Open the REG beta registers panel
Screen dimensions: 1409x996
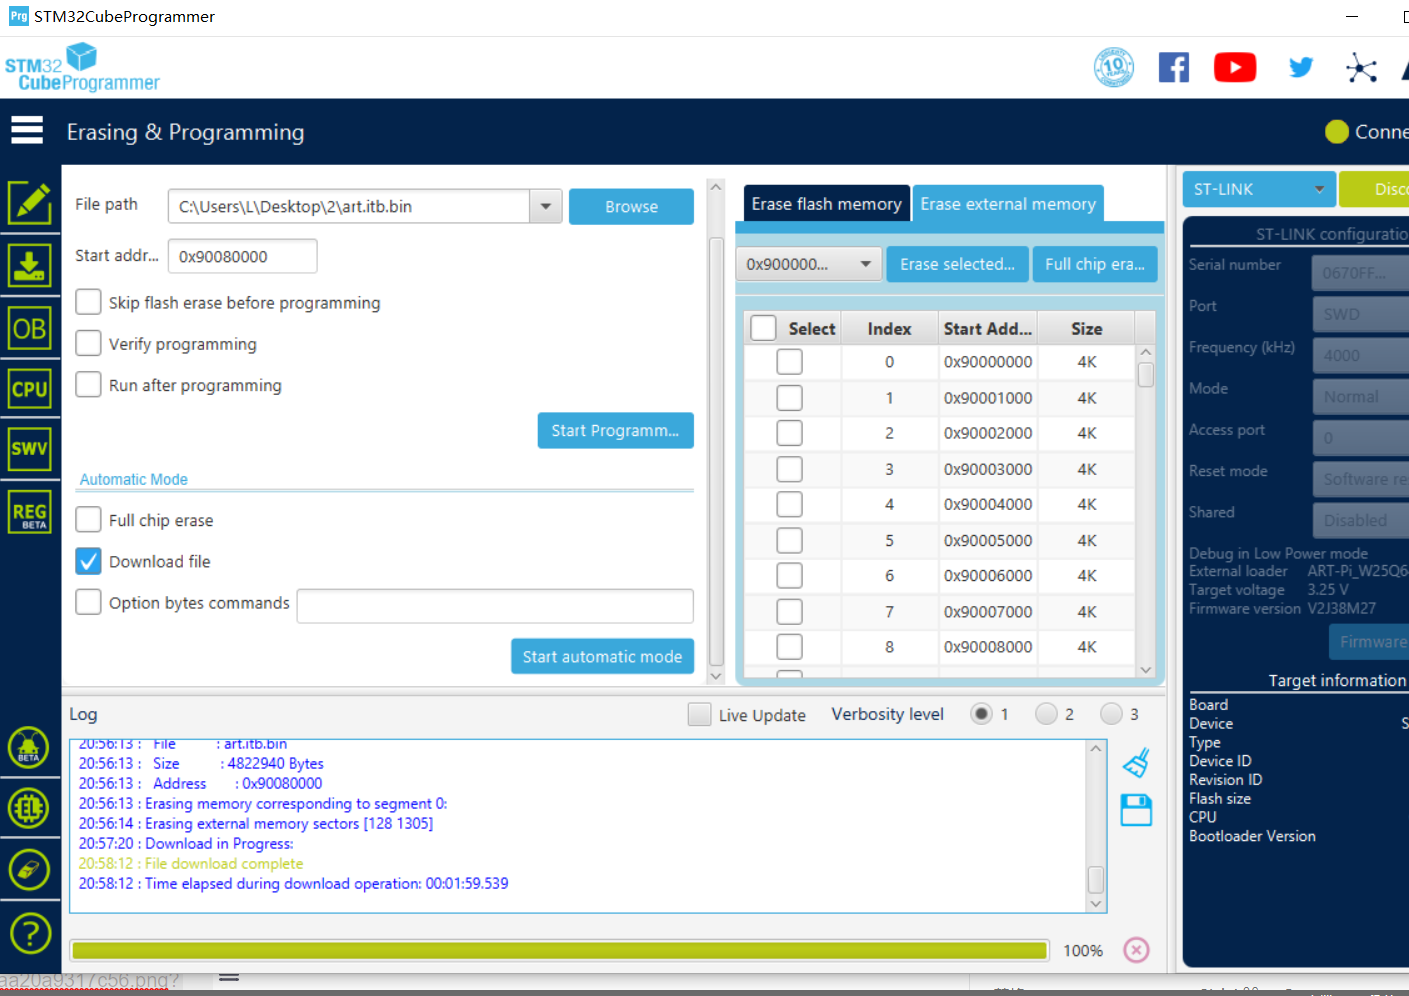point(30,513)
